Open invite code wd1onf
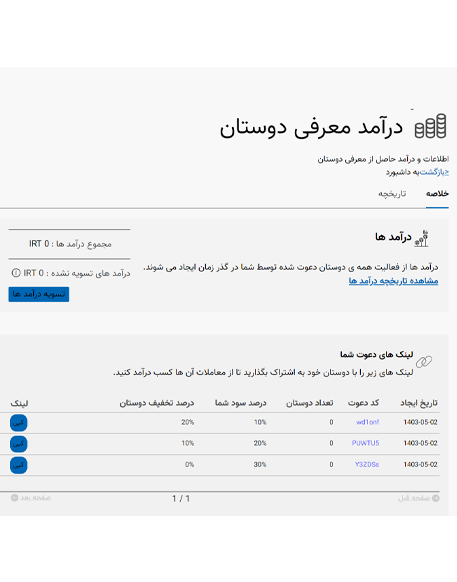The height and width of the screenshot is (582, 457). [368, 422]
